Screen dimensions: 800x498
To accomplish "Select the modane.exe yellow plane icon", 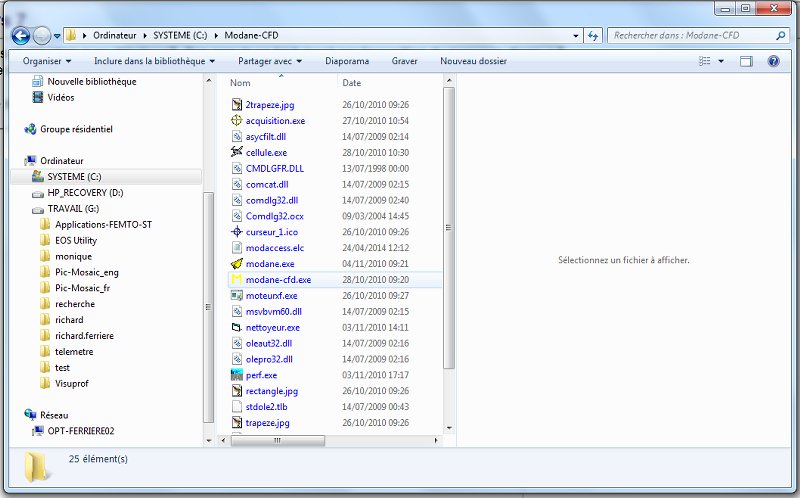I will point(237,264).
